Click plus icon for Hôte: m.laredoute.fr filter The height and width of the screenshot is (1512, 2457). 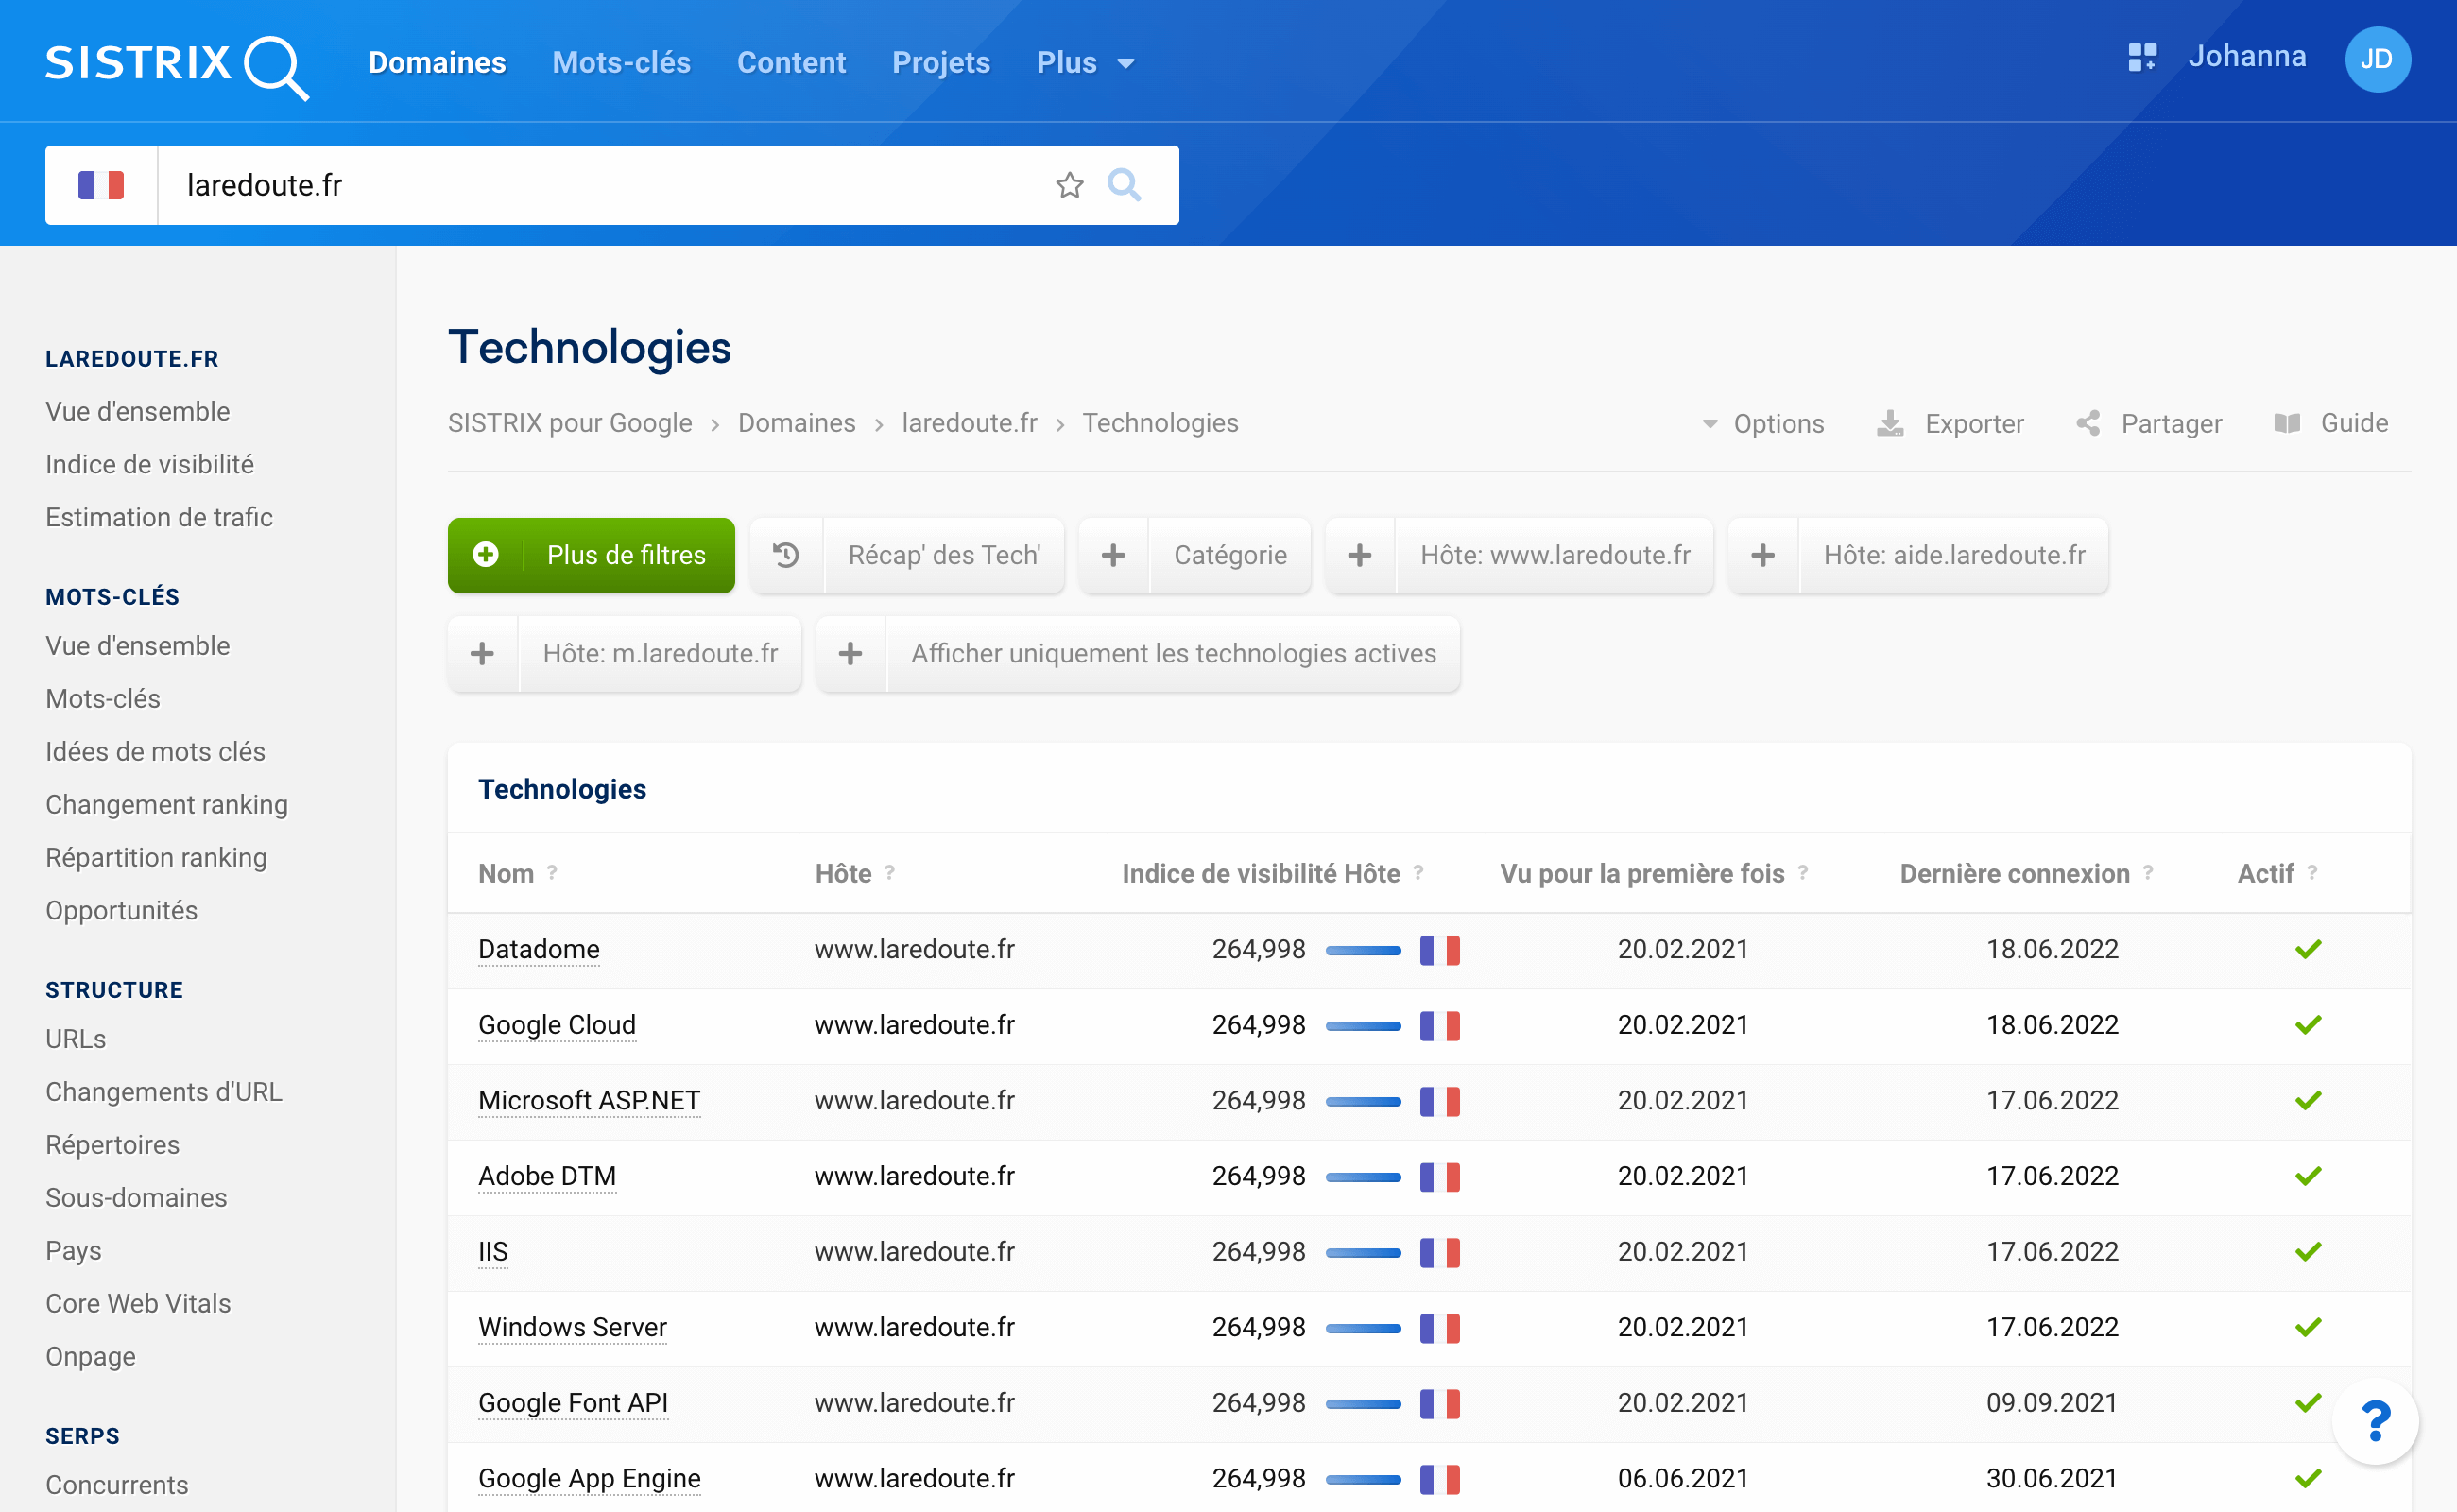[x=482, y=654]
